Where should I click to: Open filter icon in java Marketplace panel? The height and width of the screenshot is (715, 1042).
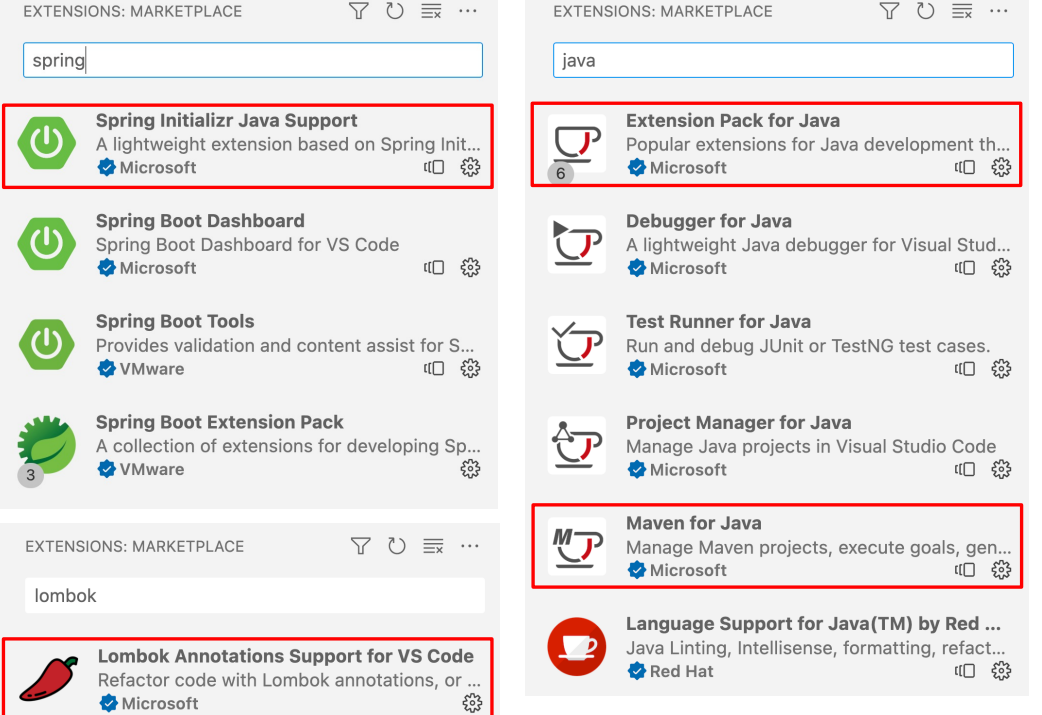889,11
